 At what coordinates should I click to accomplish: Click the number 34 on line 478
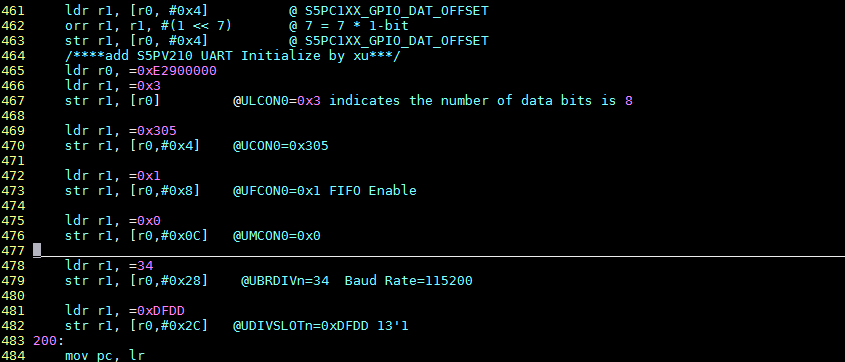[145, 266]
